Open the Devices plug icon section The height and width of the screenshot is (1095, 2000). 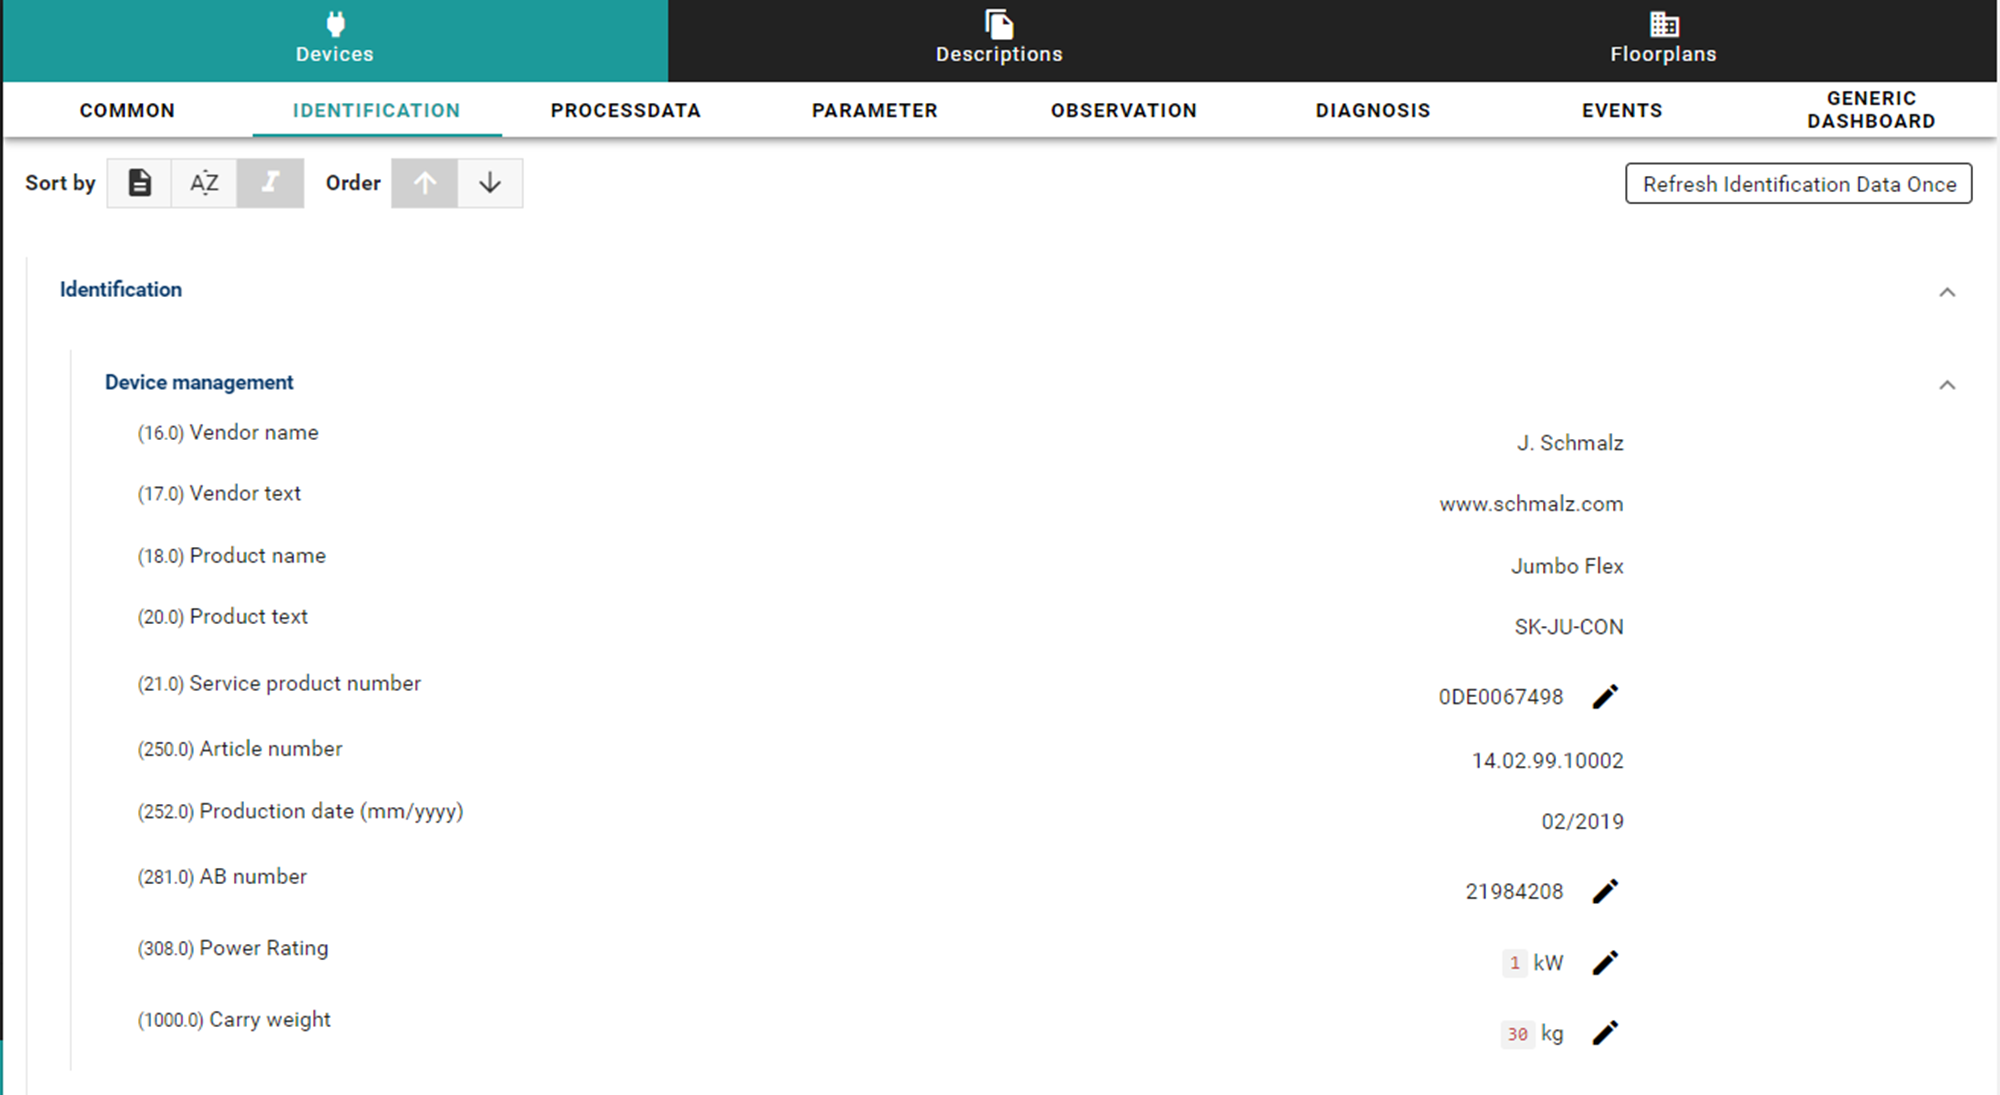[x=335, y=40]
